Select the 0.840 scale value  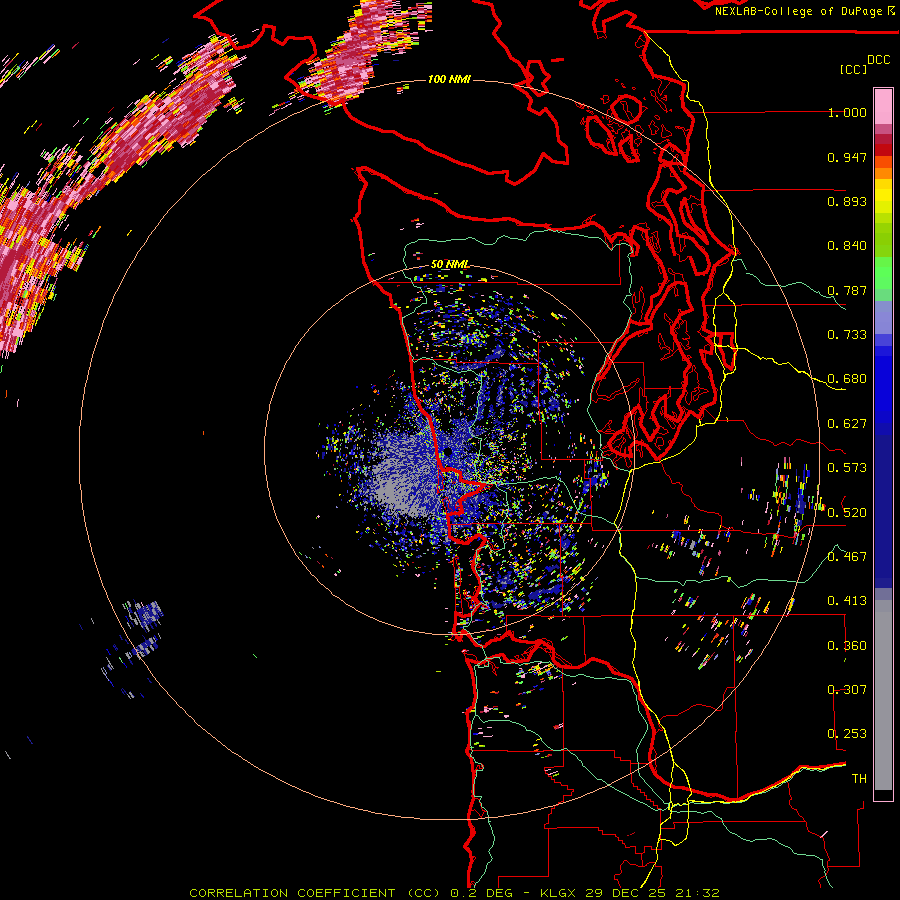(x=847, y=246)
